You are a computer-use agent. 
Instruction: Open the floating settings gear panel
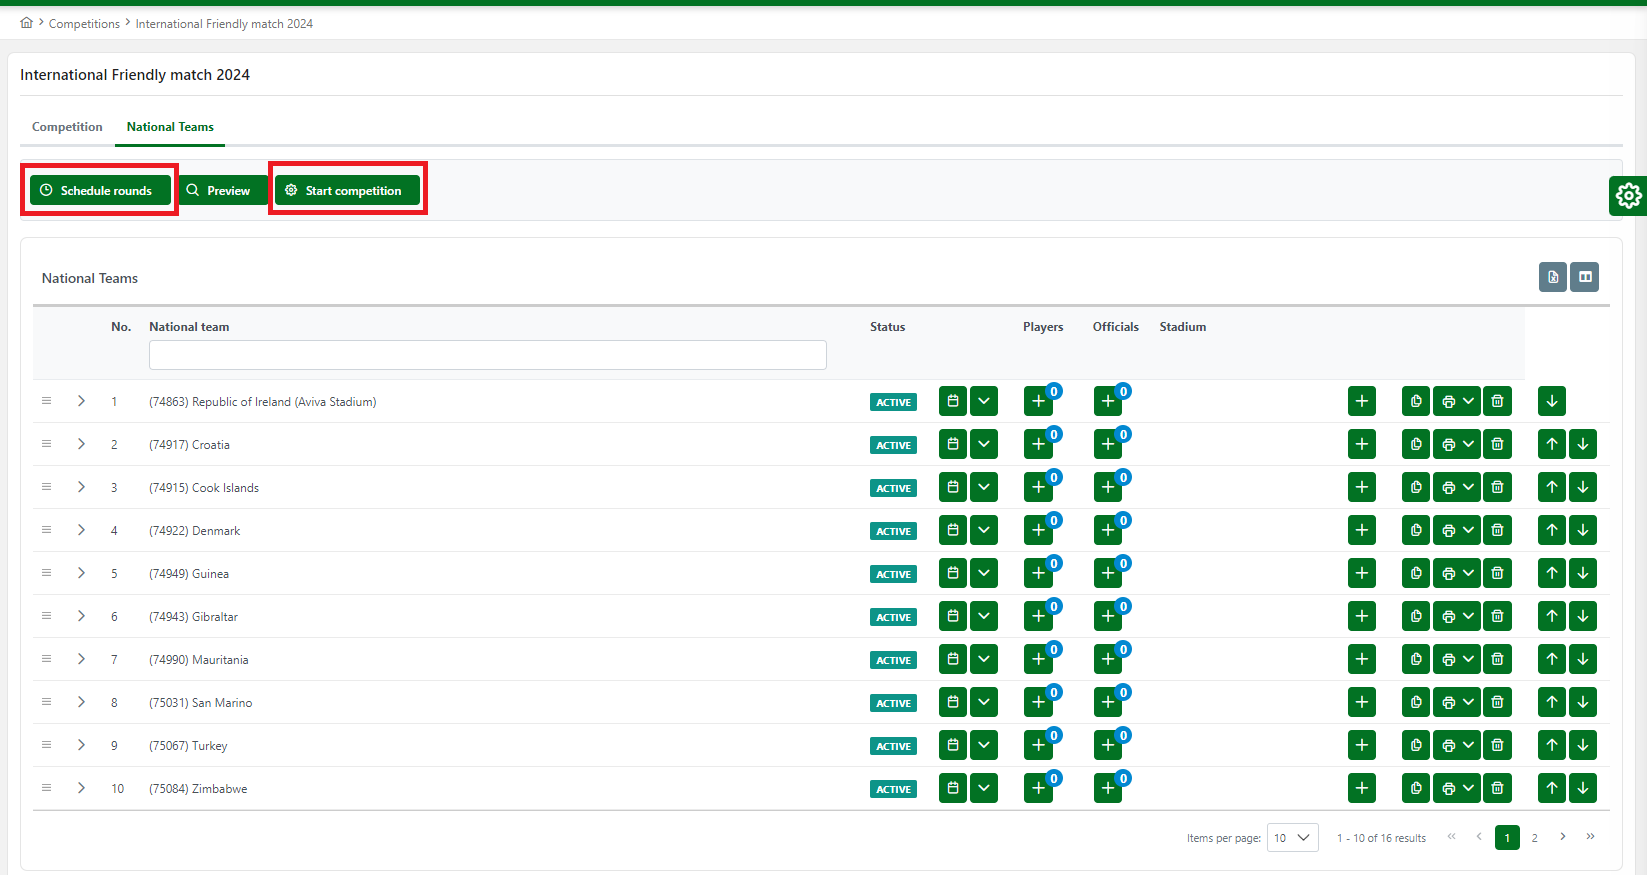click(1628, 196)
